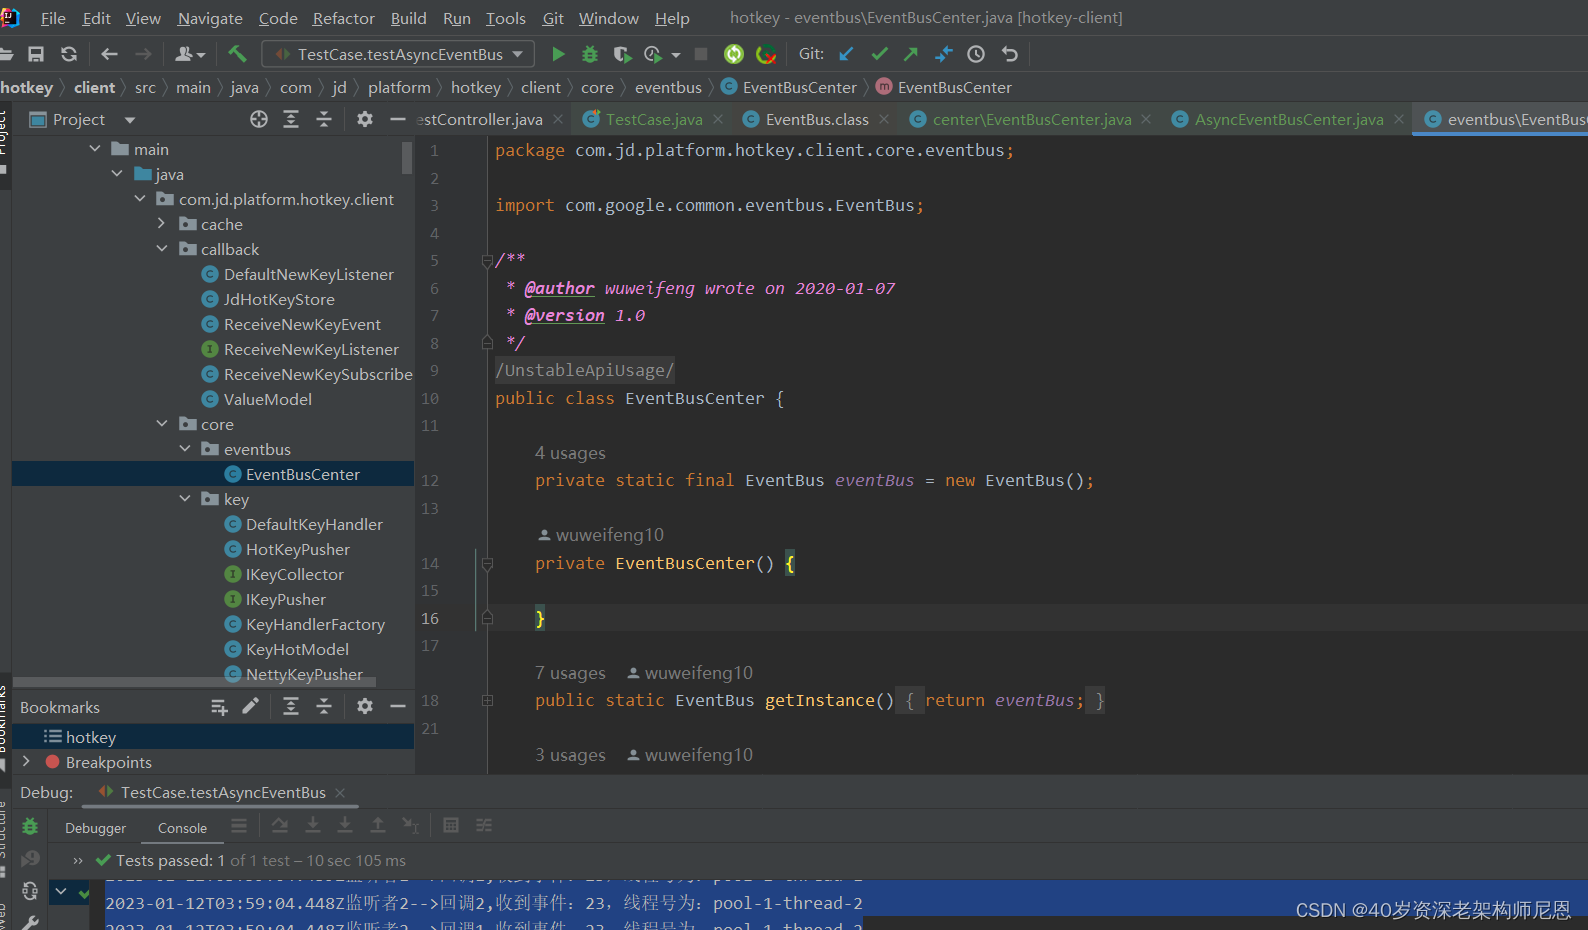Viewport: 1588px width, 930px height.
Task: Run TestCase with the green play icon
Action: click(x=559, y=54)
